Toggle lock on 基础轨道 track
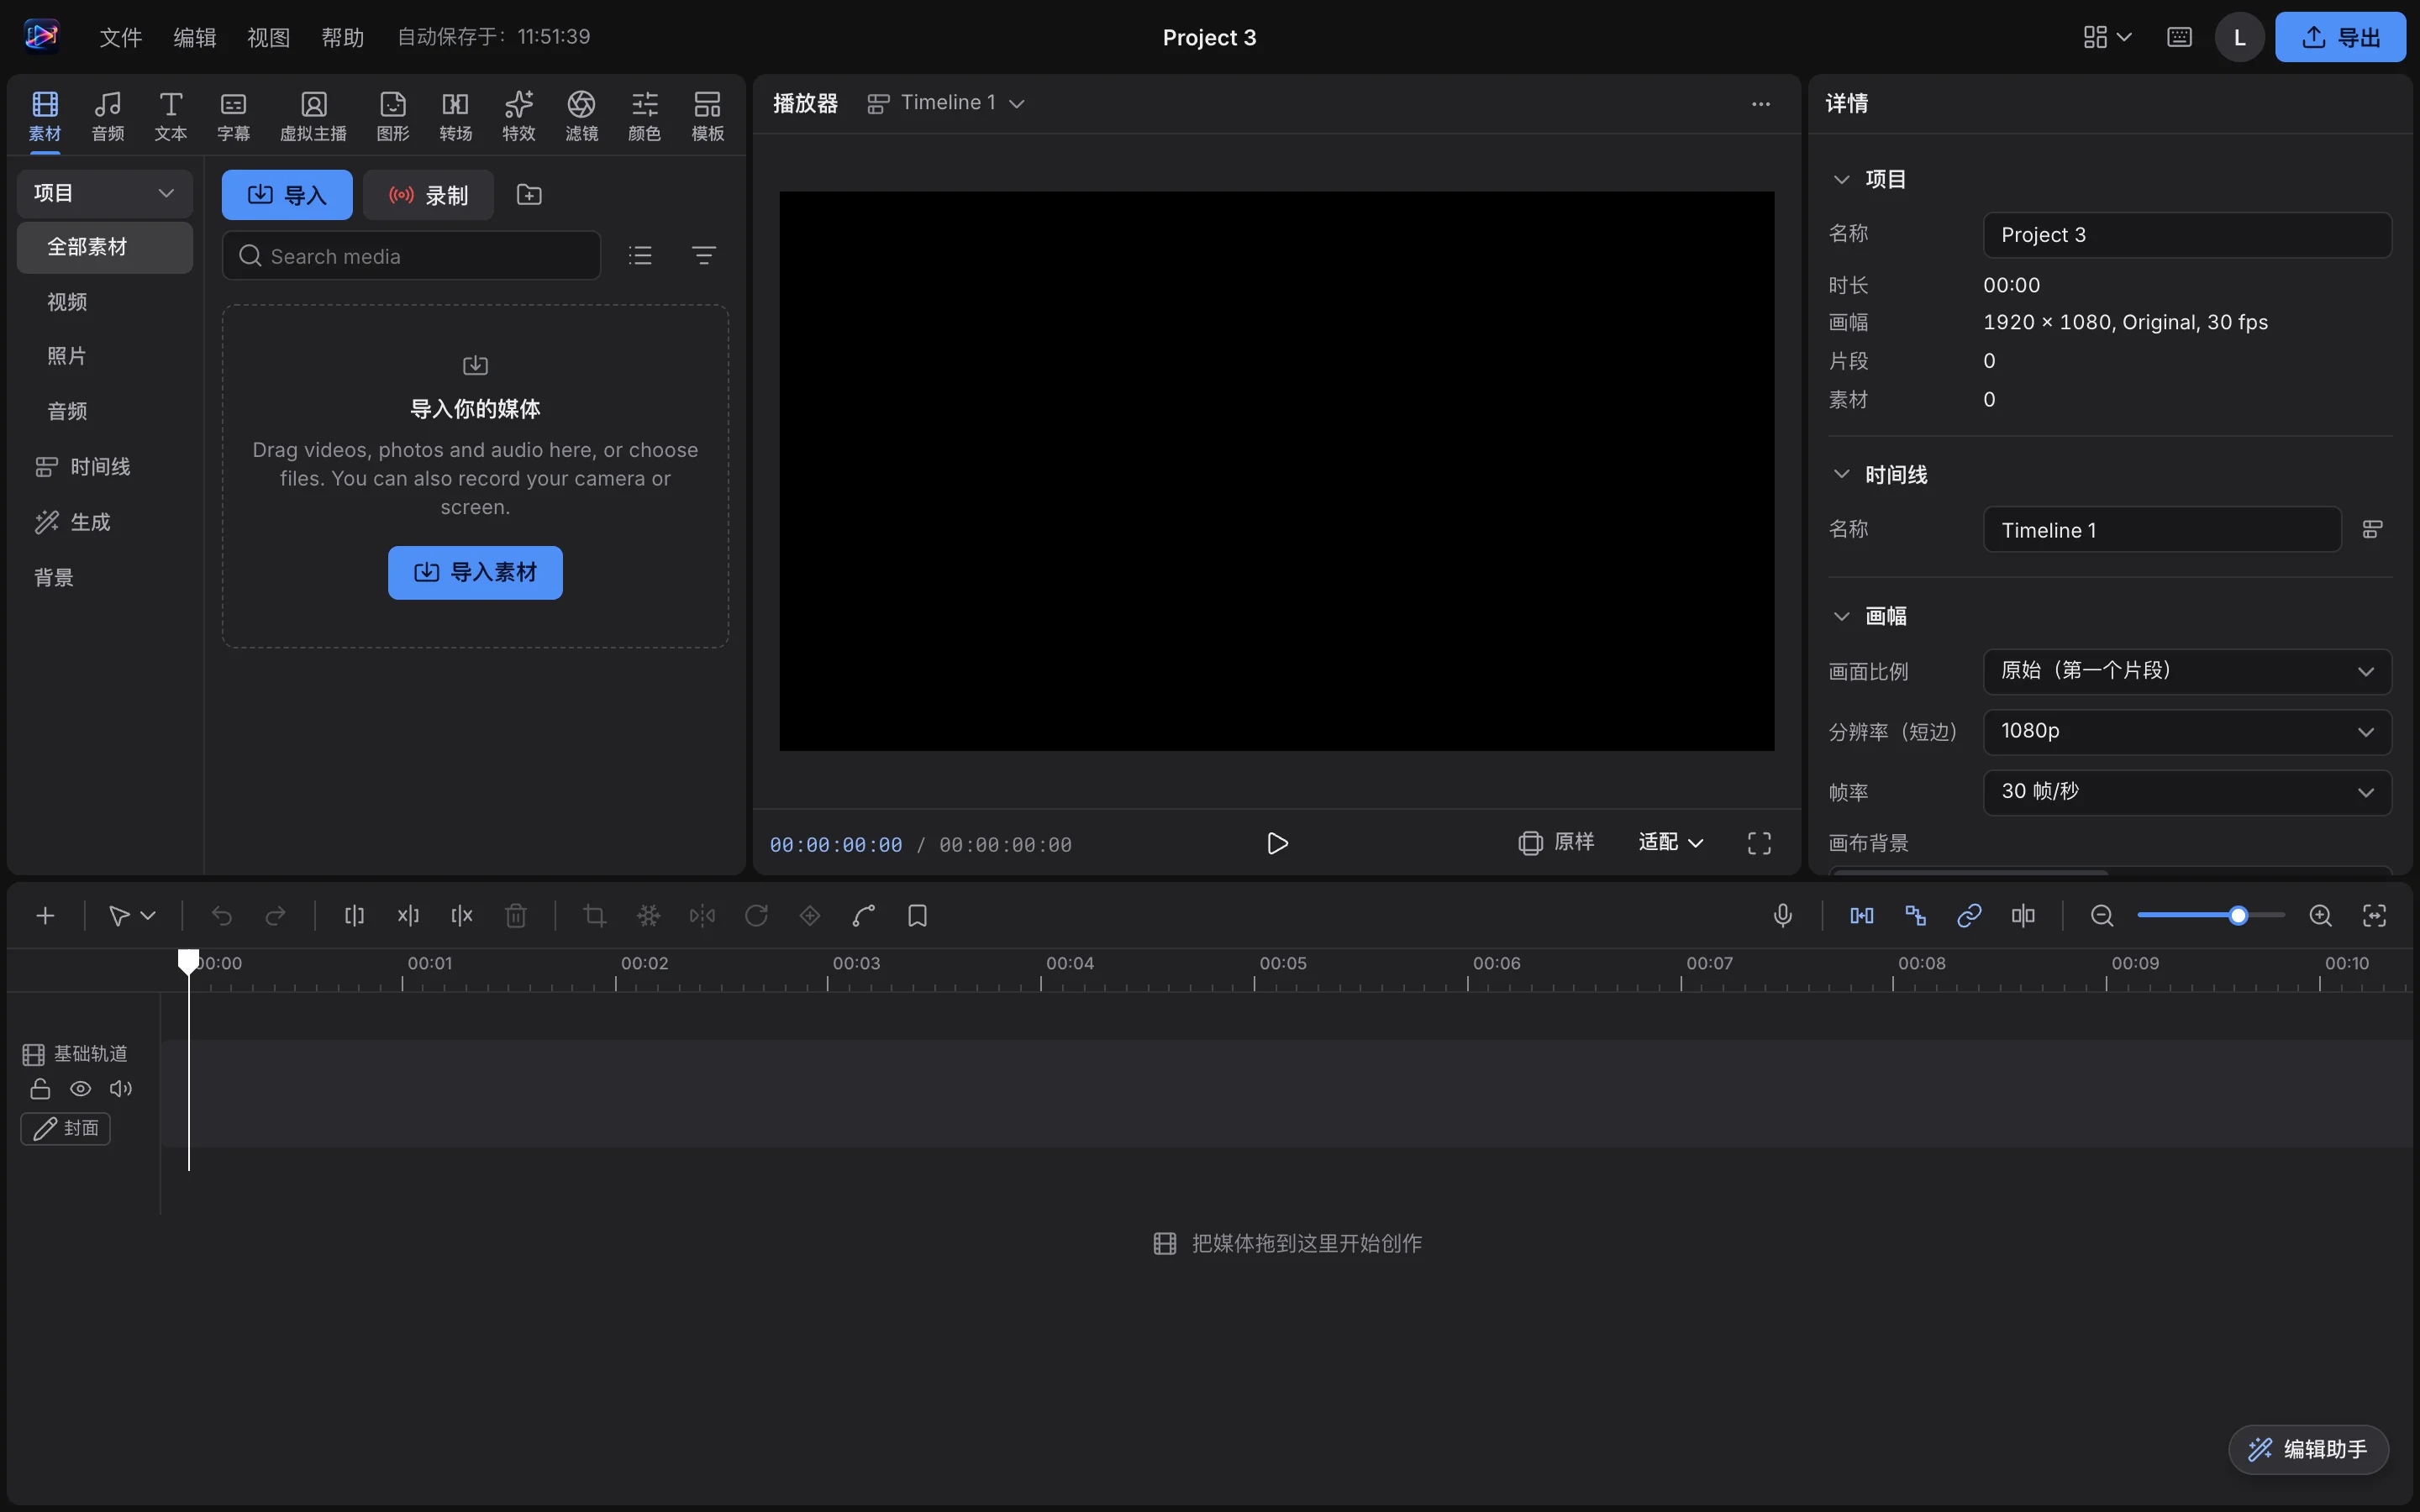The width and height of the screenshot is (2420, 1512). point(40,1088)
